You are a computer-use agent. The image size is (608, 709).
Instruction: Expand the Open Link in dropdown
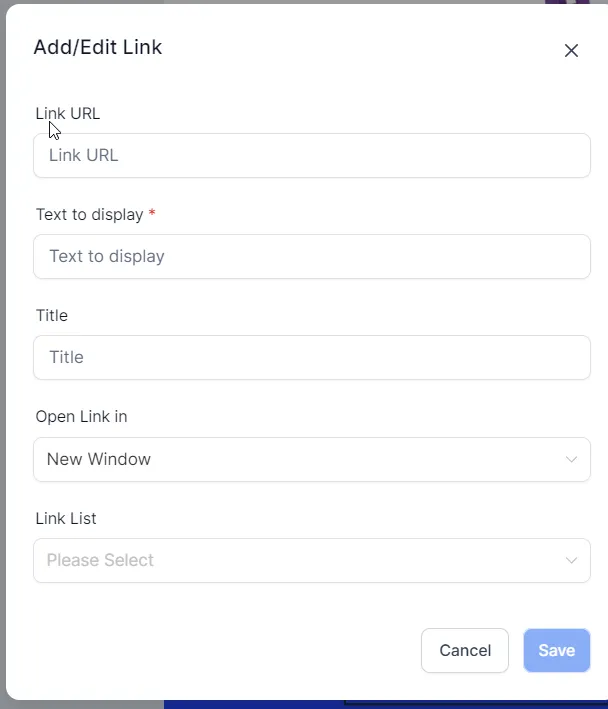point(311,460)
